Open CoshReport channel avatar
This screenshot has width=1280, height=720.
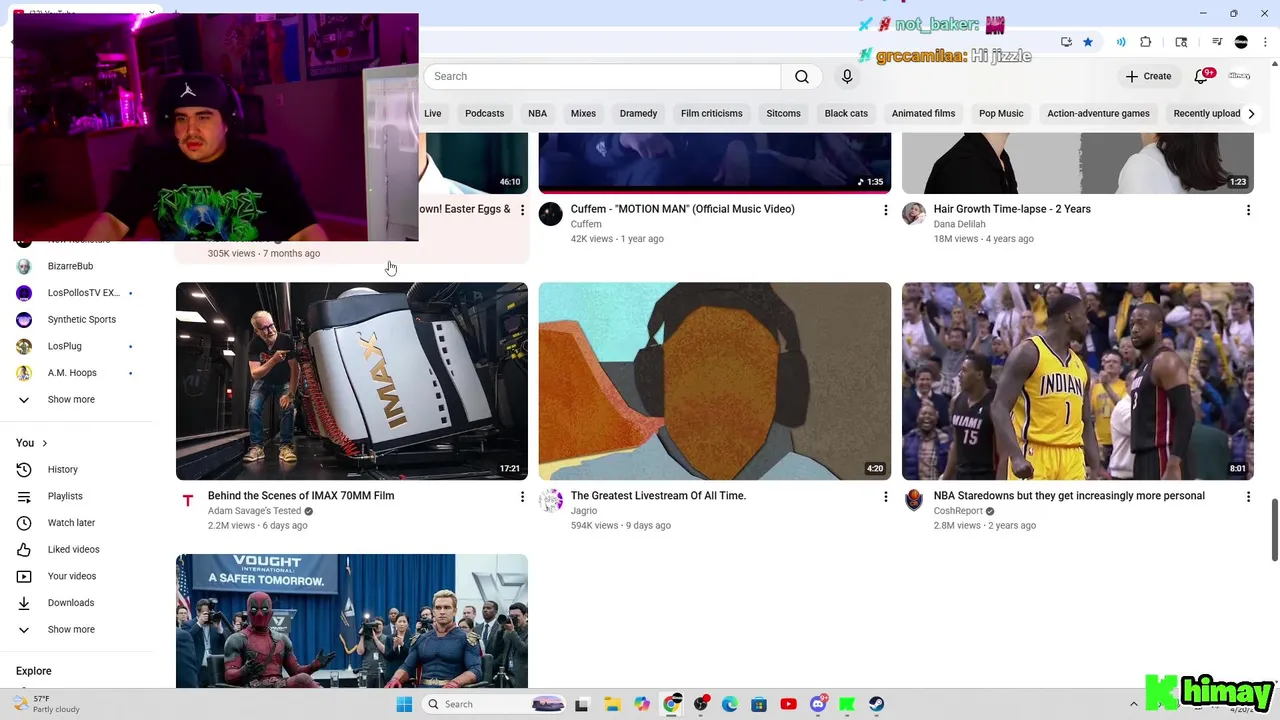pyautogui.click(x=914, y=501)
